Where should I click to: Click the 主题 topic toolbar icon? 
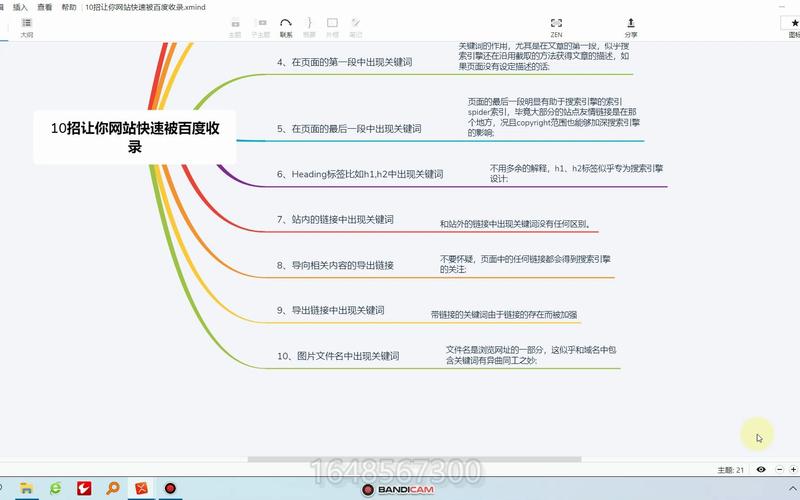click(235, 27)
